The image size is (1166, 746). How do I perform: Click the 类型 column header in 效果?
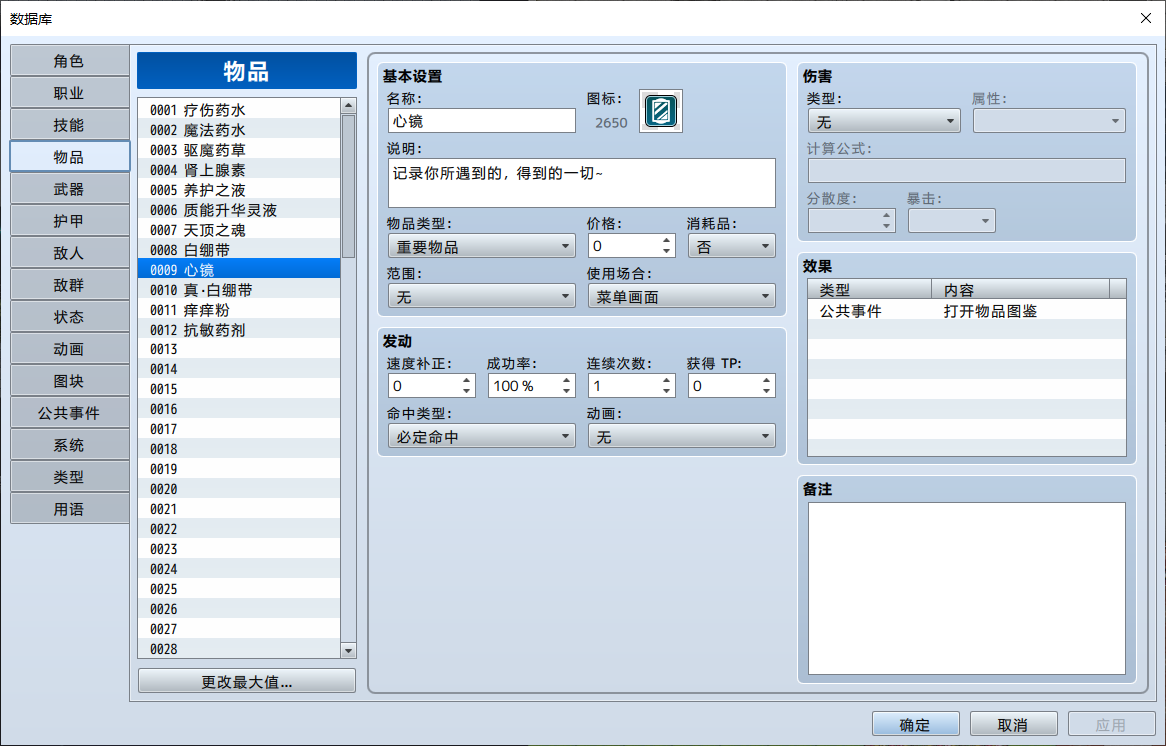pos(870,289)
